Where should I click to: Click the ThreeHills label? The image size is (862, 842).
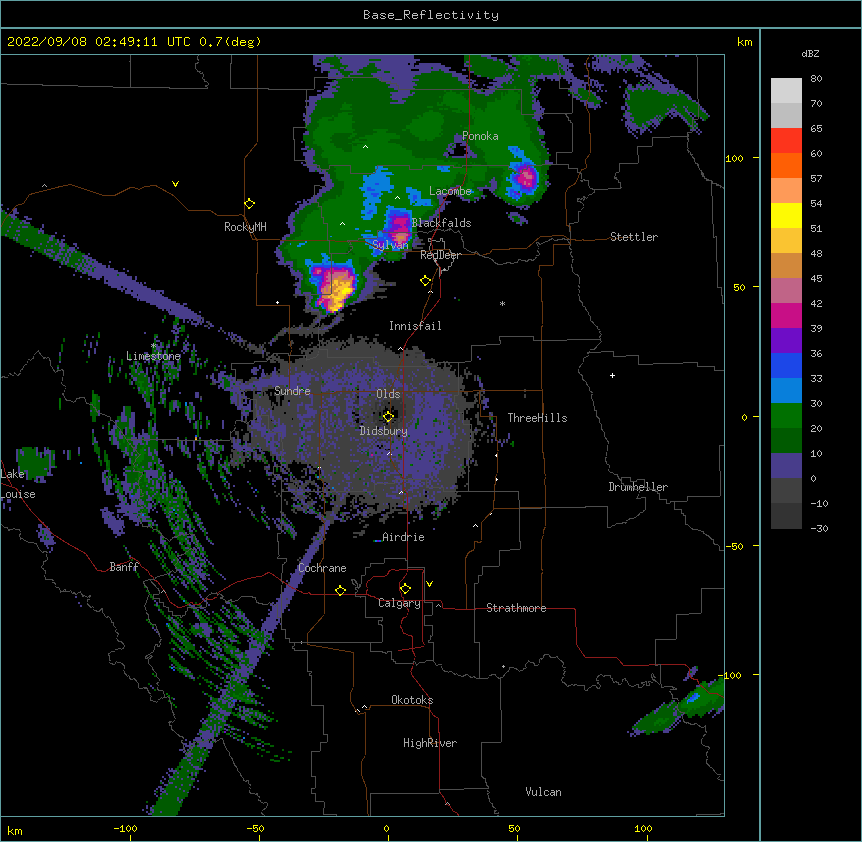[x=537, y=418]
